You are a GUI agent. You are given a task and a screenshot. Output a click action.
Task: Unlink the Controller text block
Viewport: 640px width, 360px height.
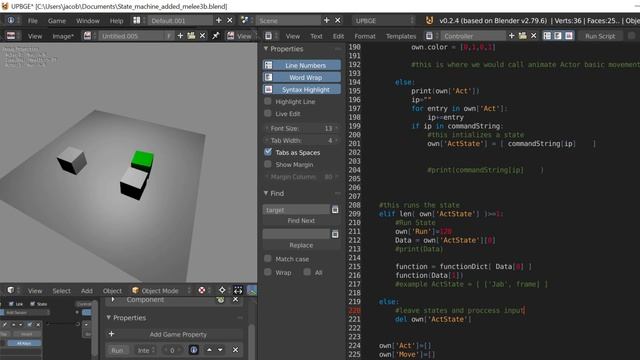[x=533, y=36]
